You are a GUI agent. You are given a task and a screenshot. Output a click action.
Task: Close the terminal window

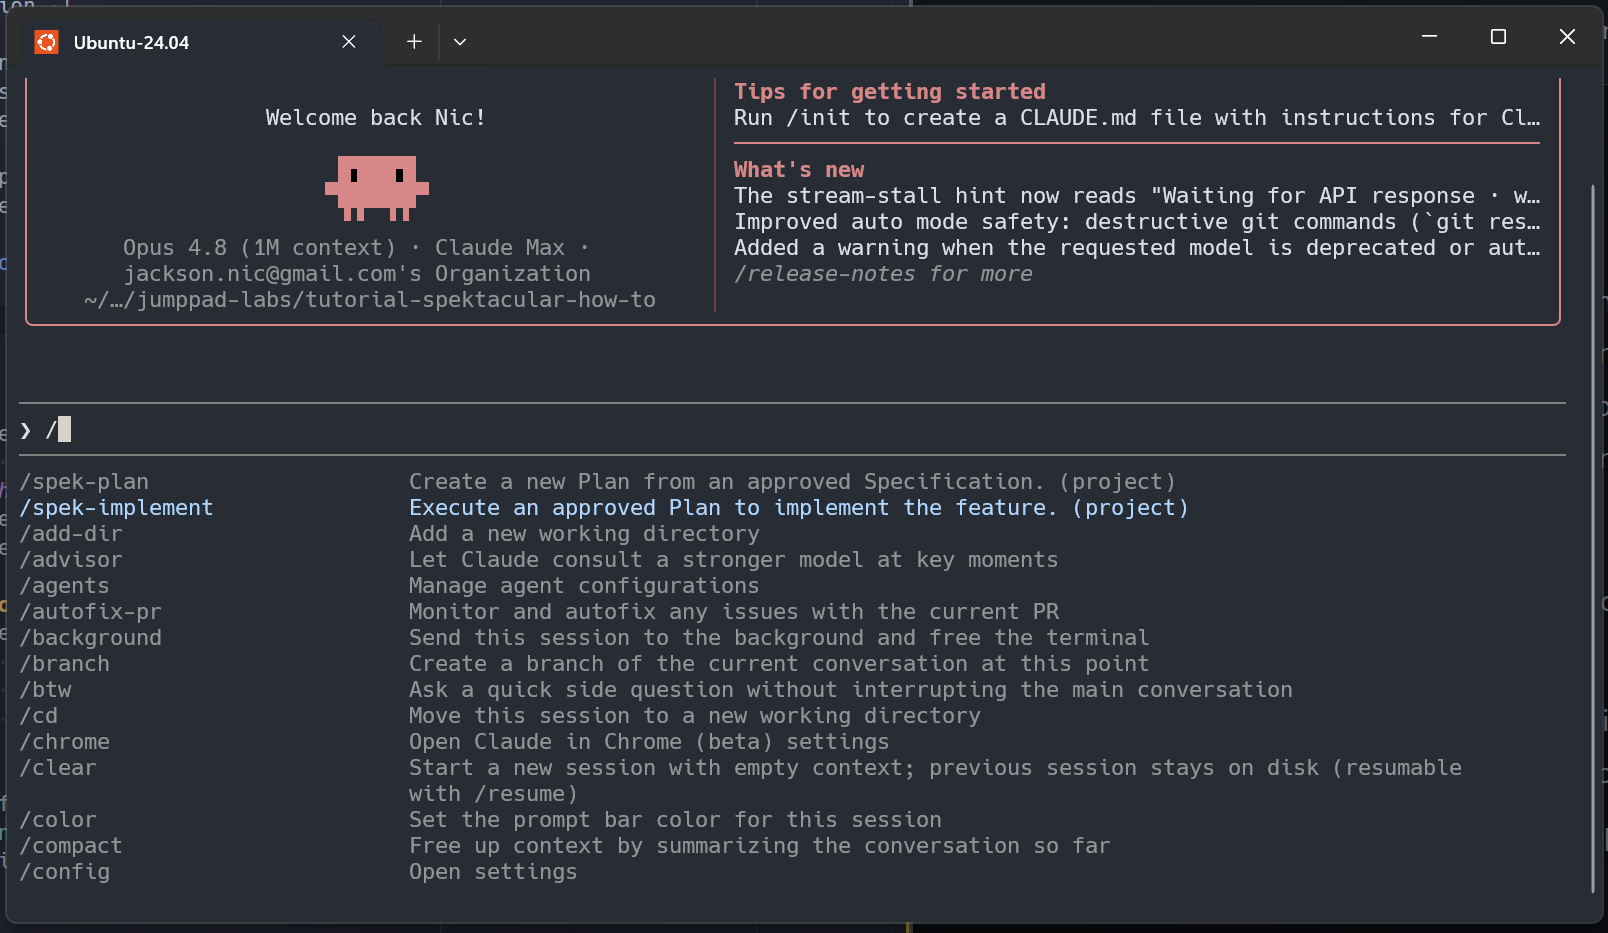tap(1567, 37)
